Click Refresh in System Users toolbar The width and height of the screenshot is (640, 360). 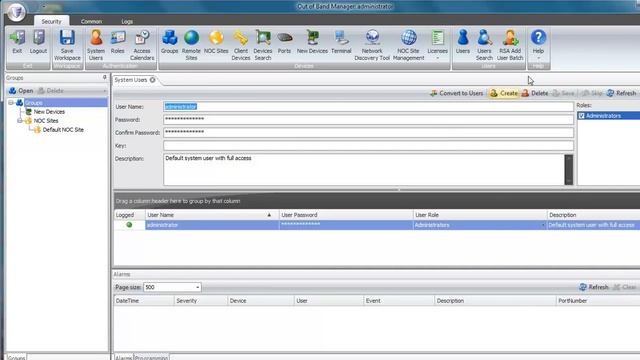point(621,93)
